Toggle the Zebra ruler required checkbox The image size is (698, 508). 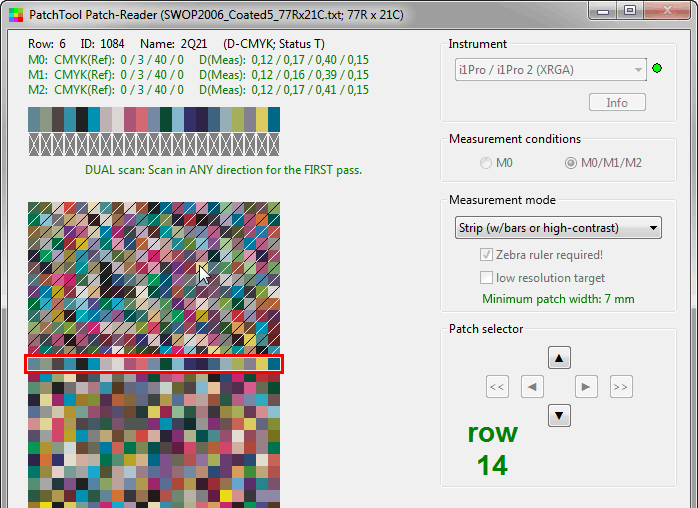click(487, 255)
